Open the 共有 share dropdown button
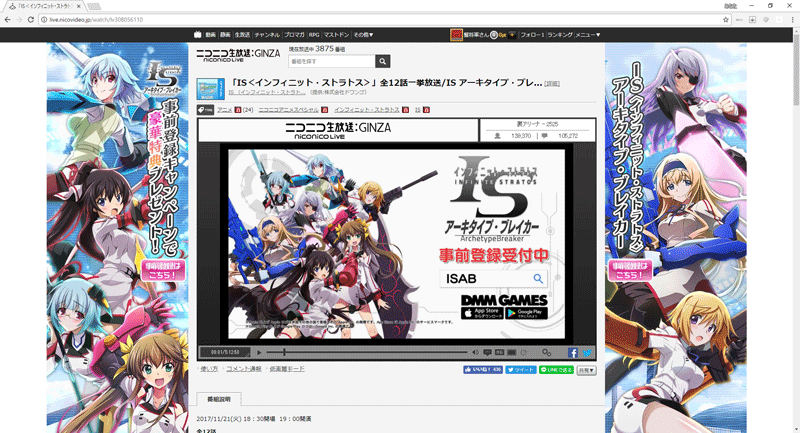The width and height of the screenshot is (800, 433). click(x=586, y=370)
